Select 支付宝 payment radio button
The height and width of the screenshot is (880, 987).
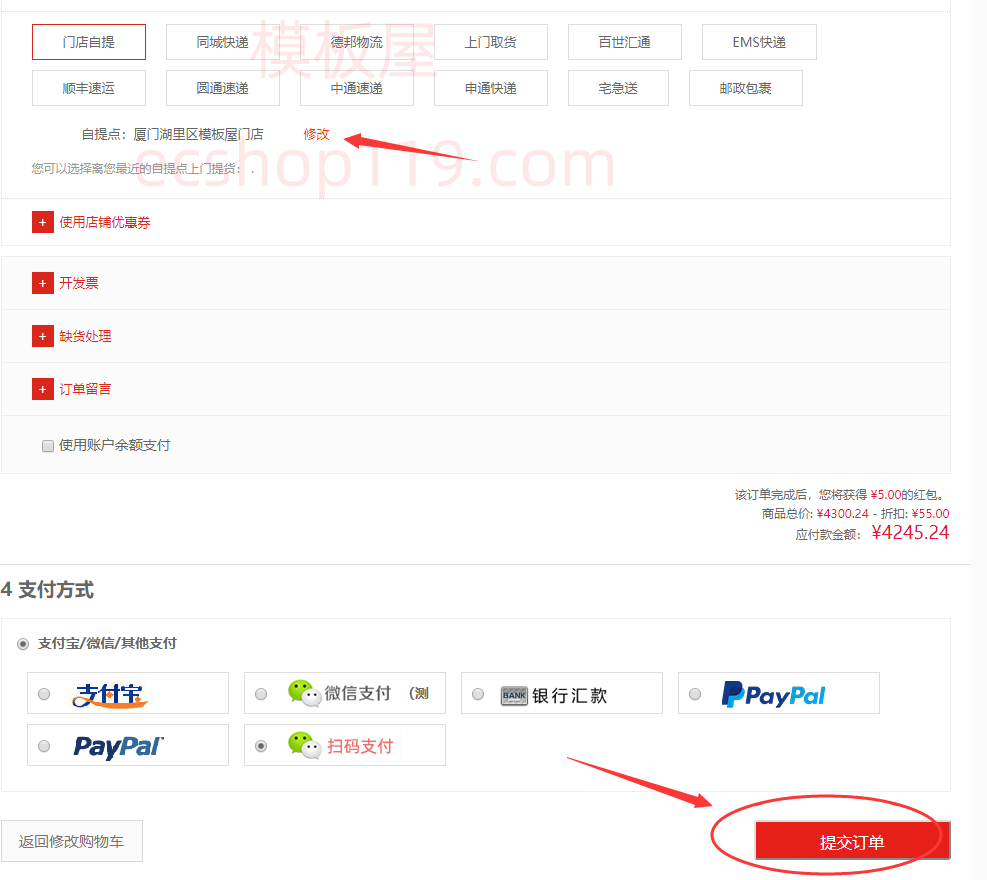pos(44,694)
